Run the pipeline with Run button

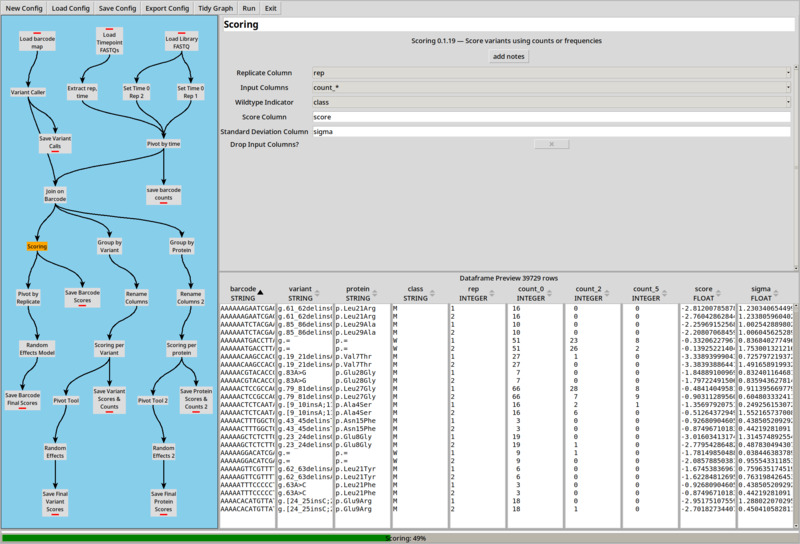249,8
